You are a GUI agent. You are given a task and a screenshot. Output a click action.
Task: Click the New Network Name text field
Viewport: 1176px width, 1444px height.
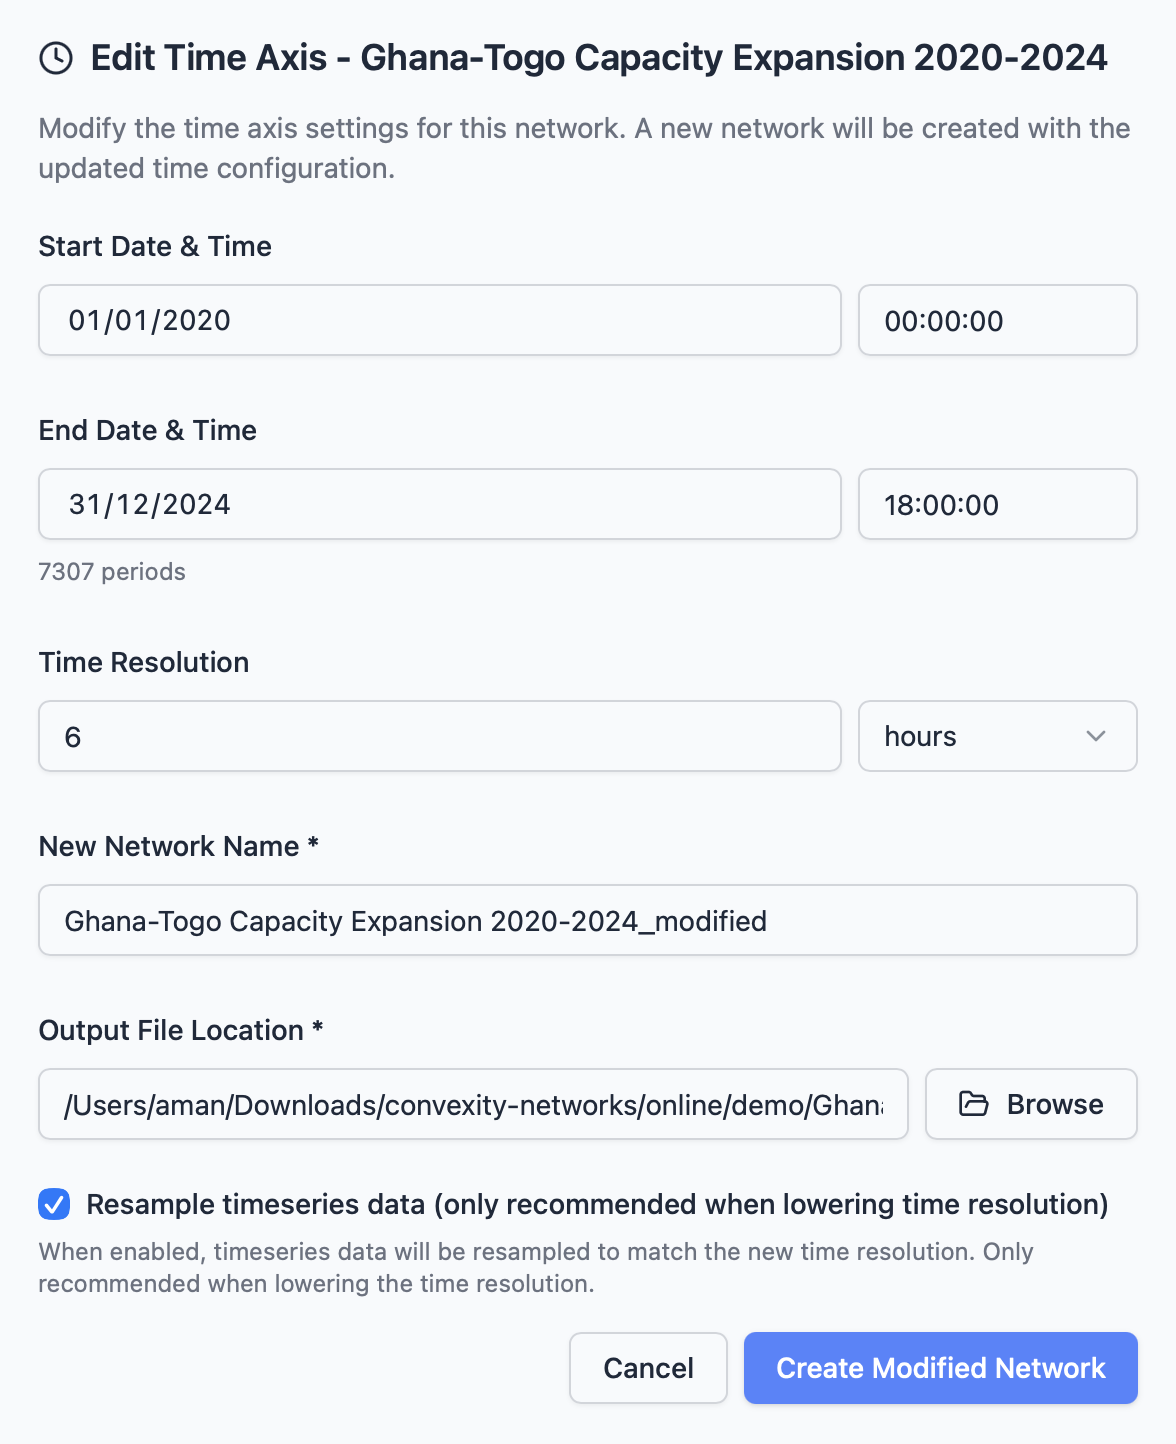tap(587, 920)
